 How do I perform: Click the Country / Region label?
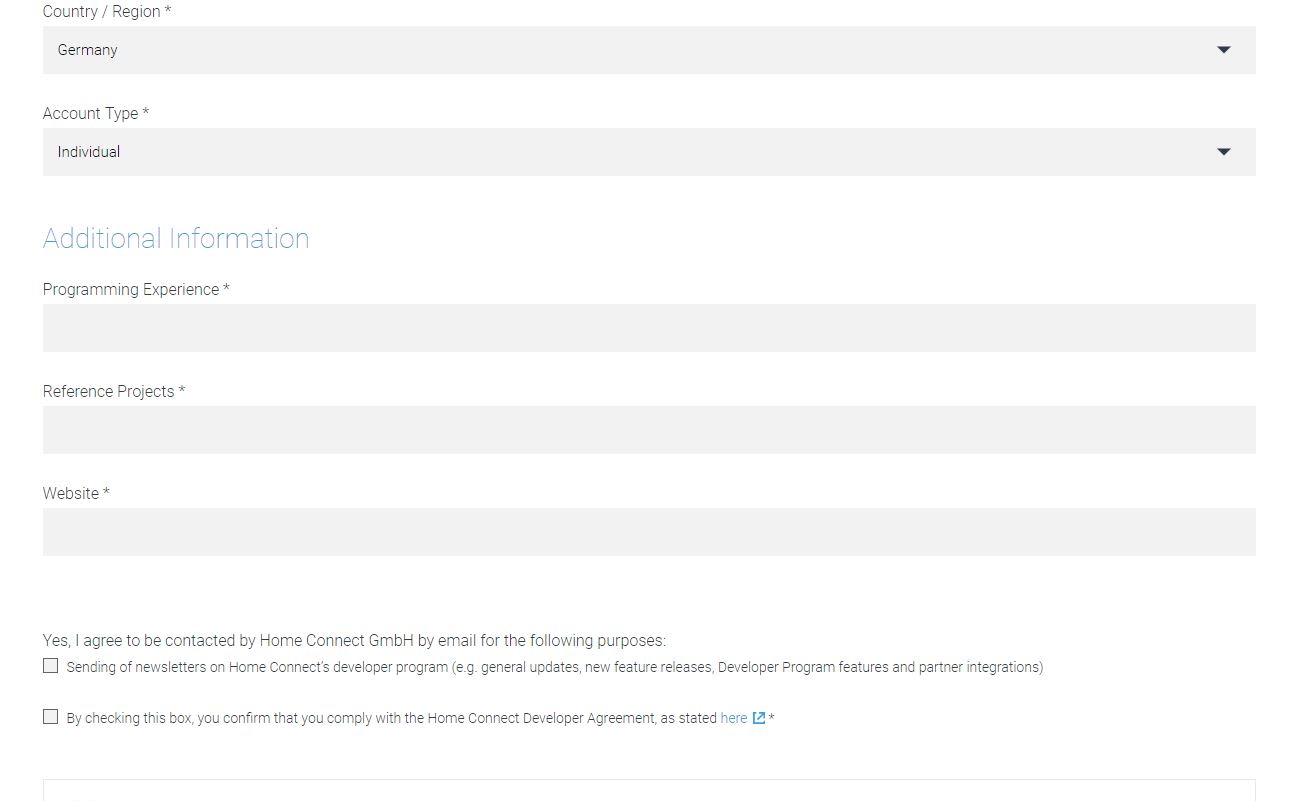(x=107, y=12)
